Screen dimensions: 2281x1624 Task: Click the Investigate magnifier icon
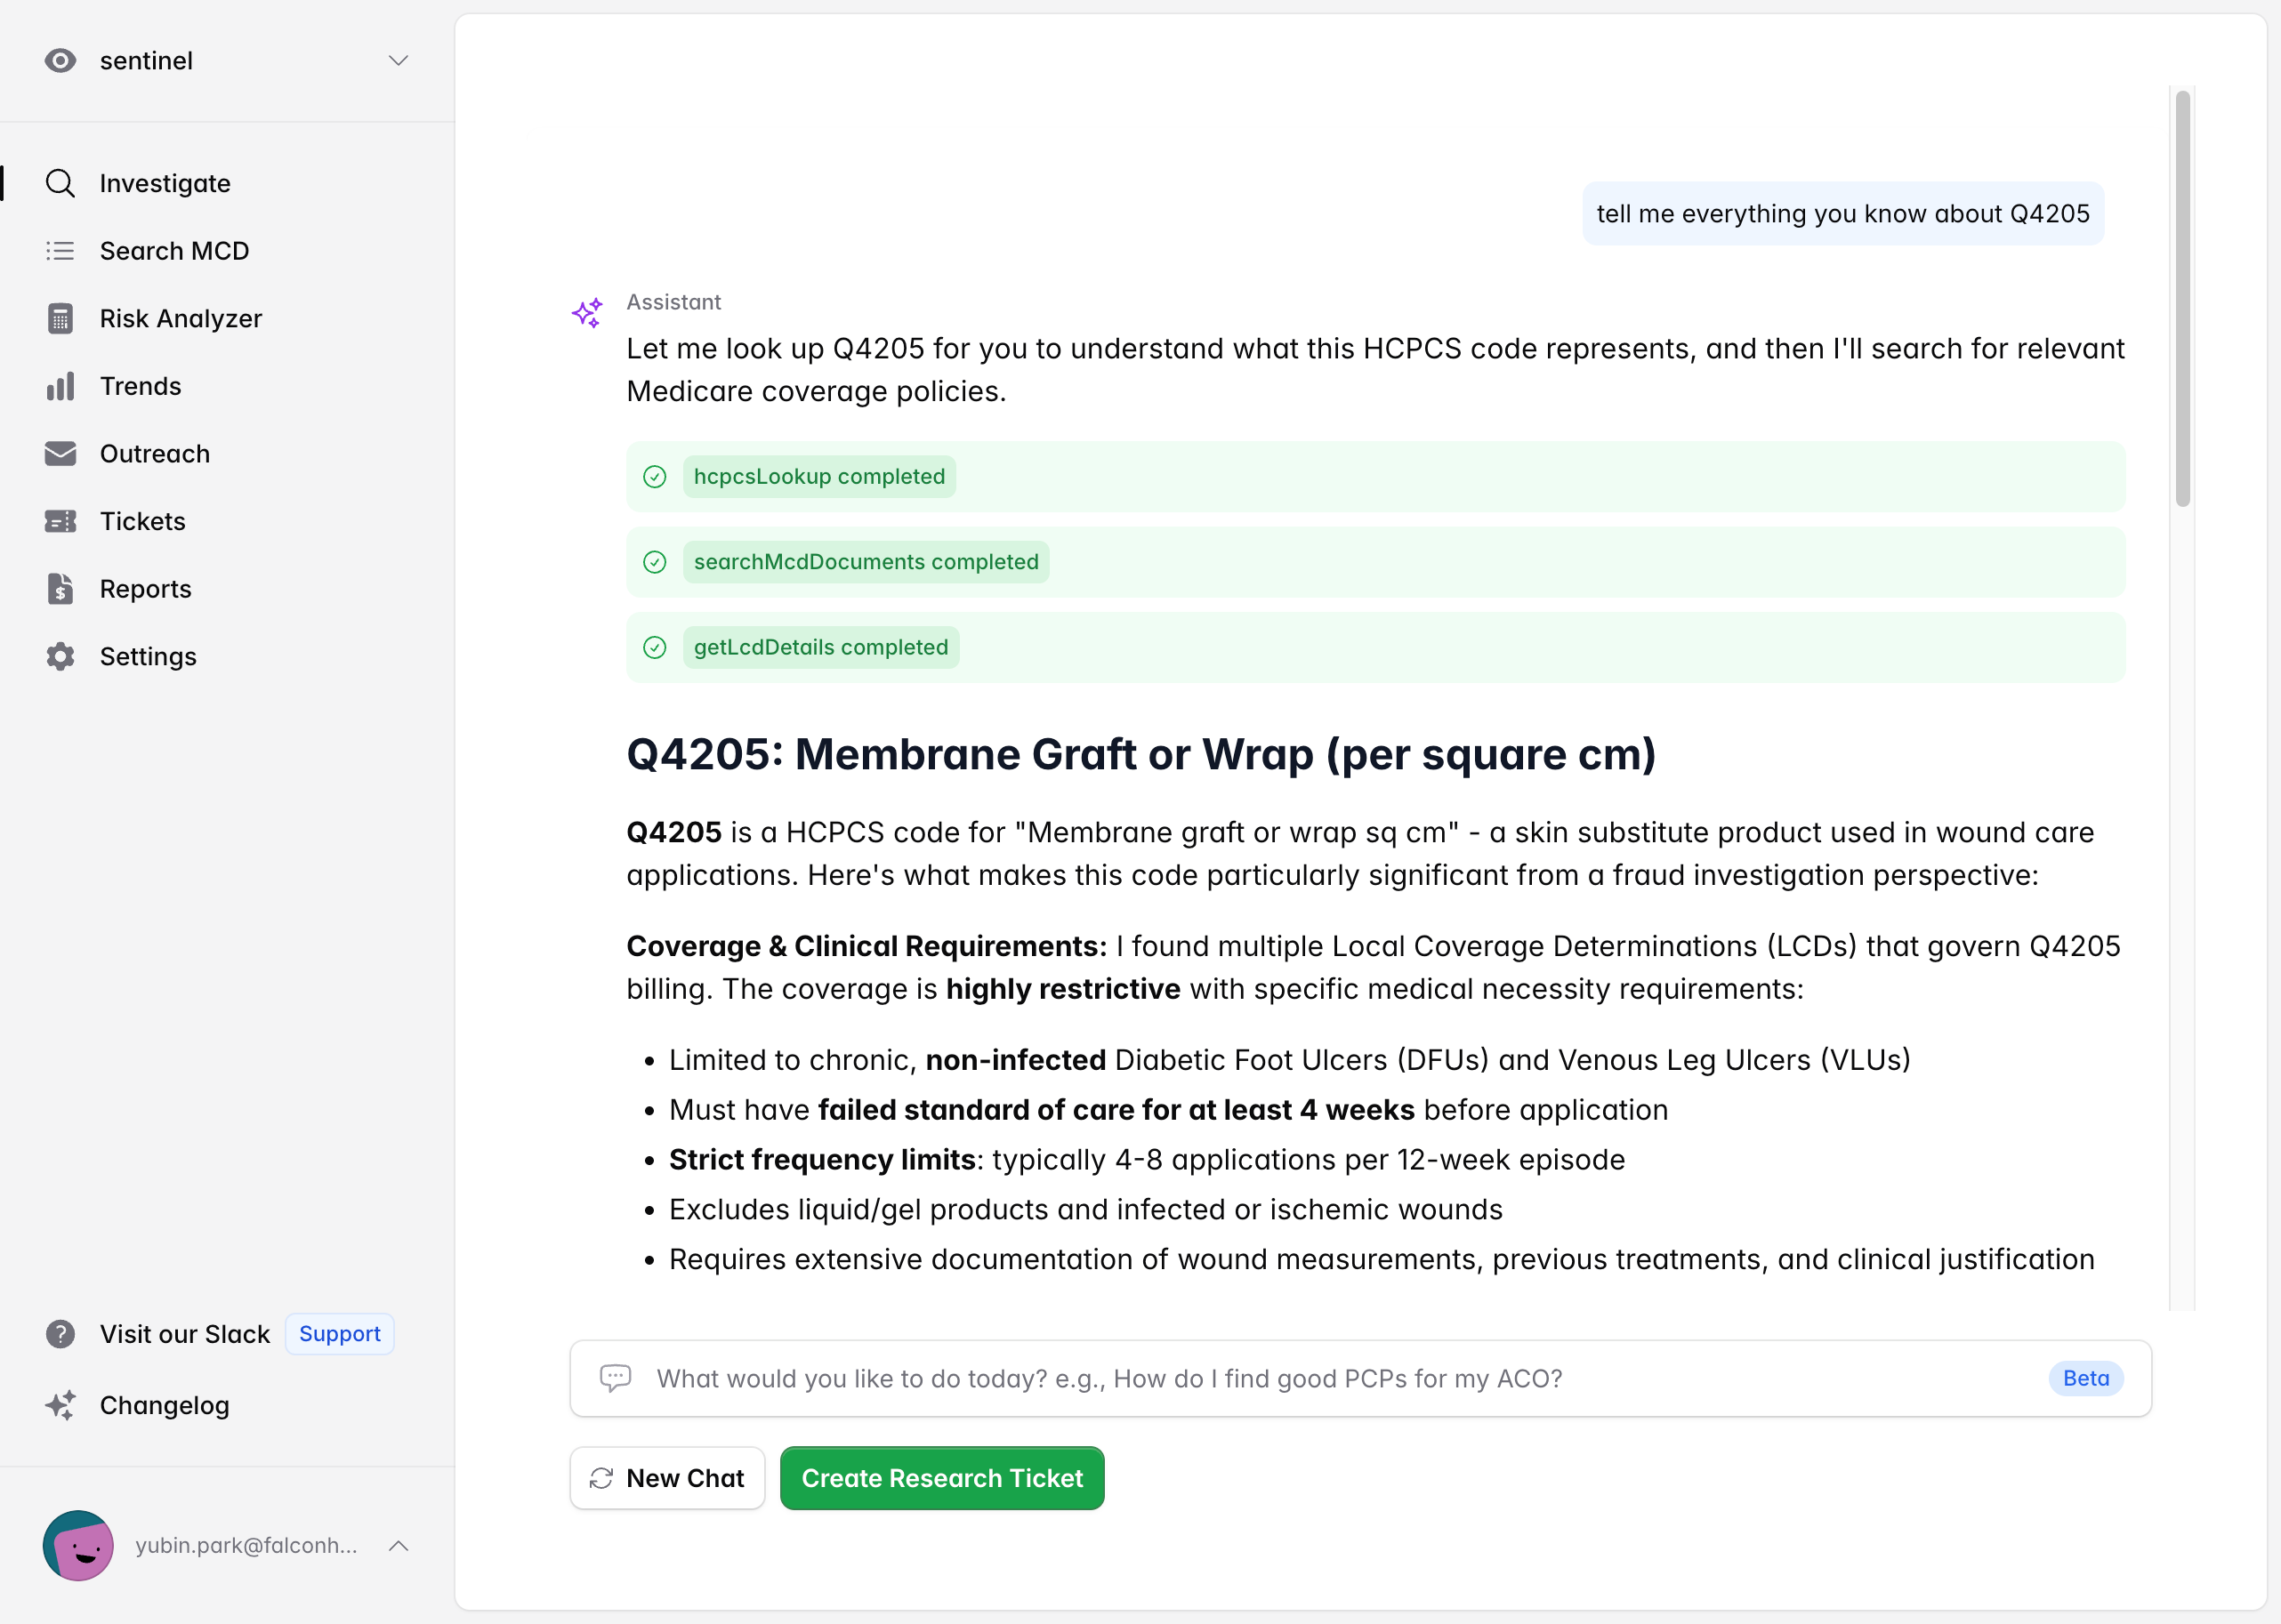click(60, 183)
